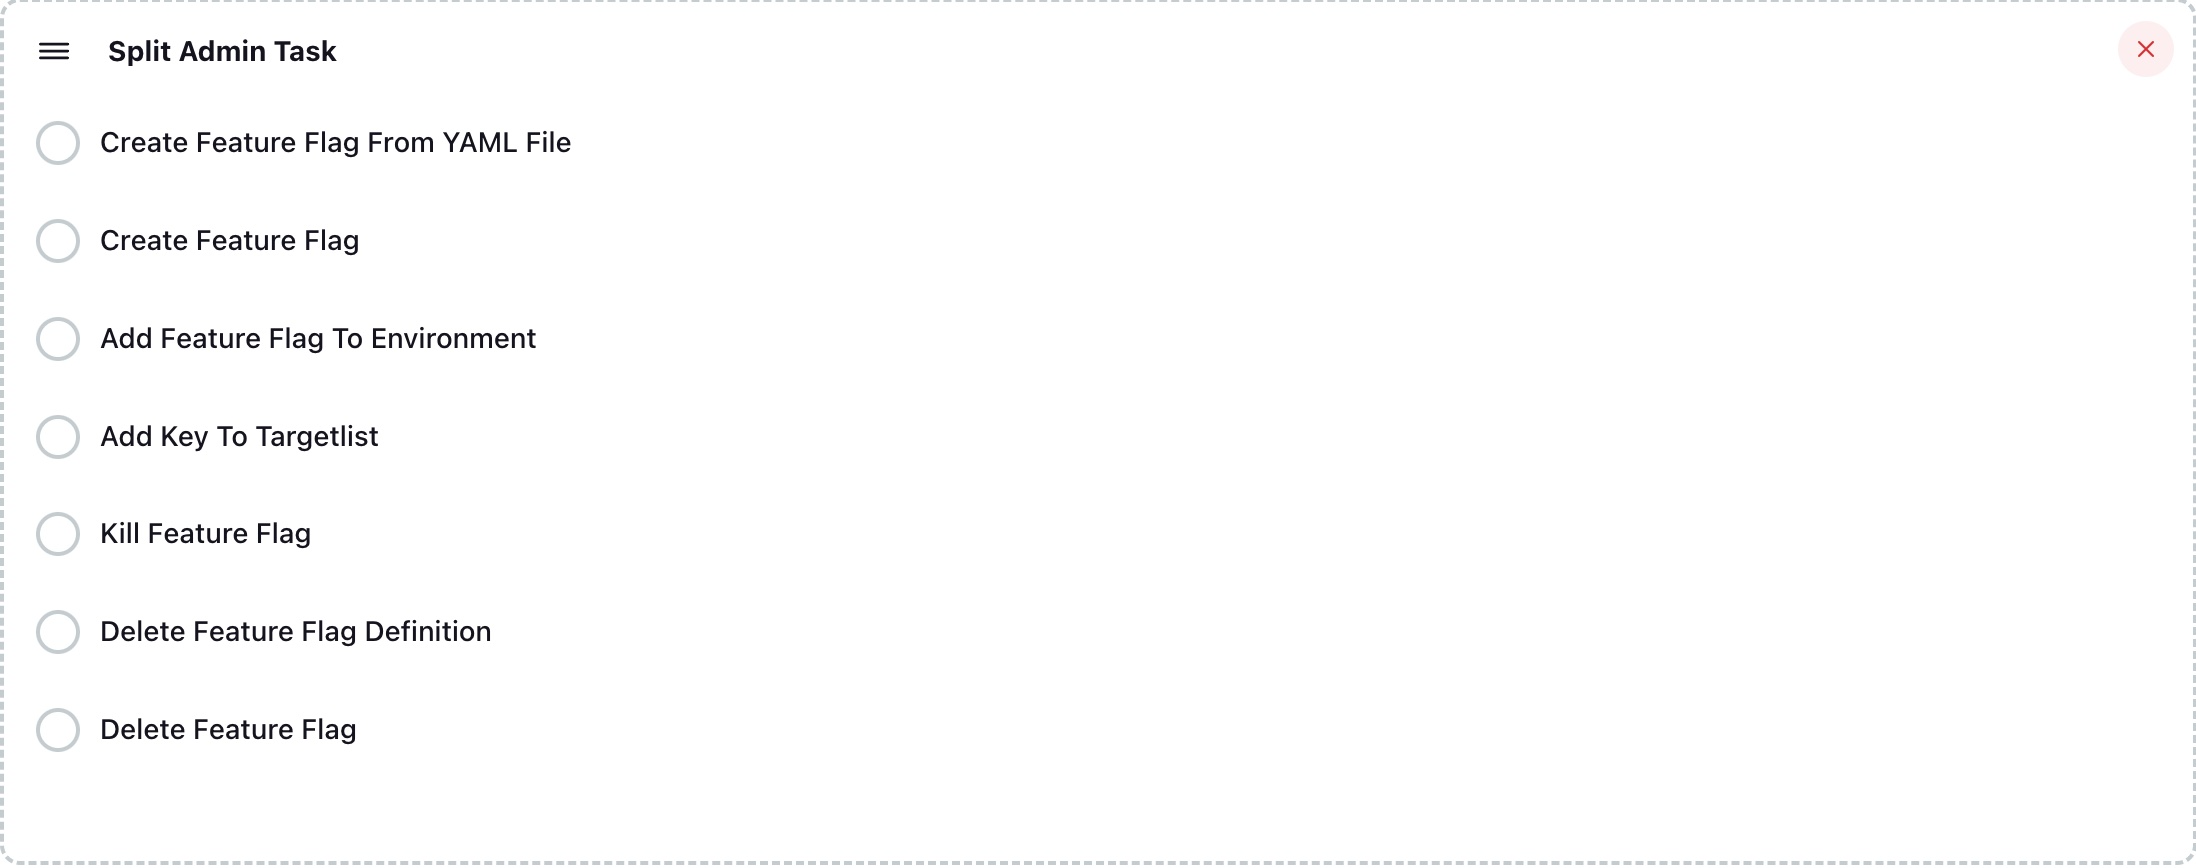Select the Create Feature Flag From YAML File radio button

point(58,143)
